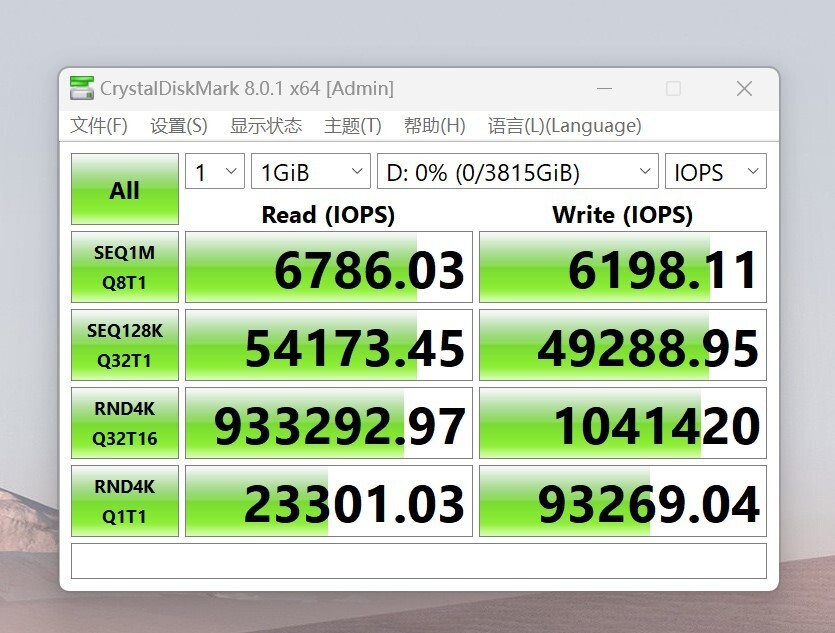Click the SEQ1M write value 6198.11
835x633 pixels.
(623, 267)
